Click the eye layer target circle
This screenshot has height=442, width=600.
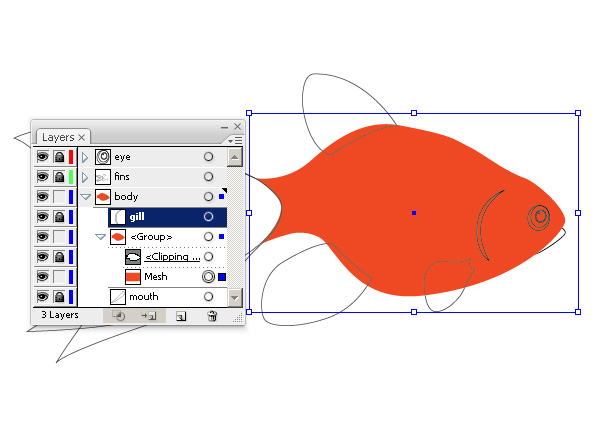pos(208,157)
